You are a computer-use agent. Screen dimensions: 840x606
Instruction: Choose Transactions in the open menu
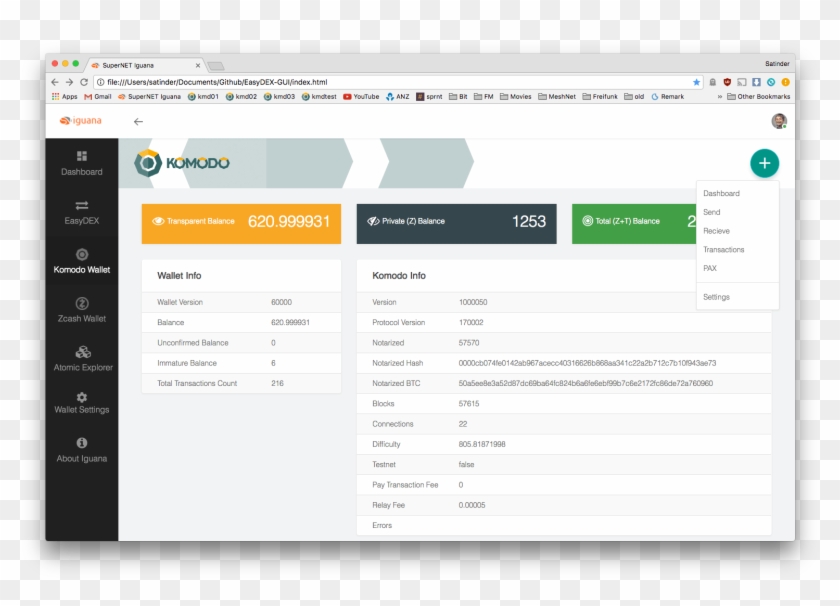click(724, 249)
